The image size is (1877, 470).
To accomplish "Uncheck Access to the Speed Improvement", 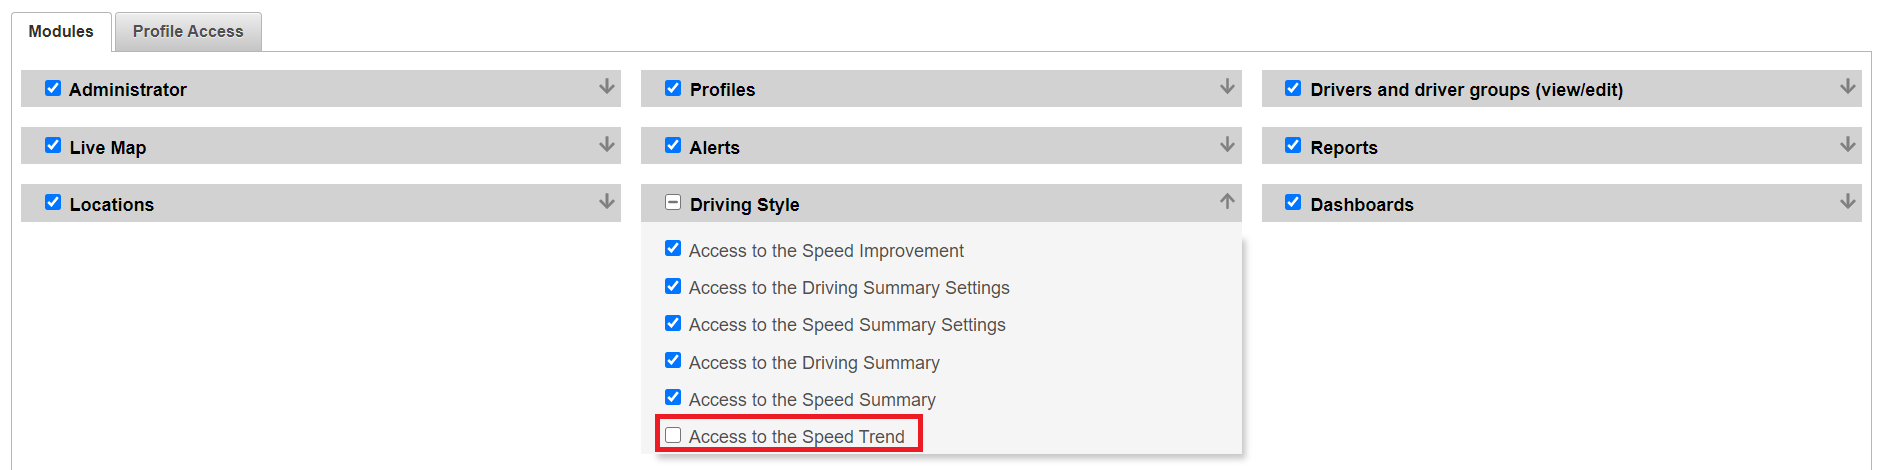I will point(673,248).
